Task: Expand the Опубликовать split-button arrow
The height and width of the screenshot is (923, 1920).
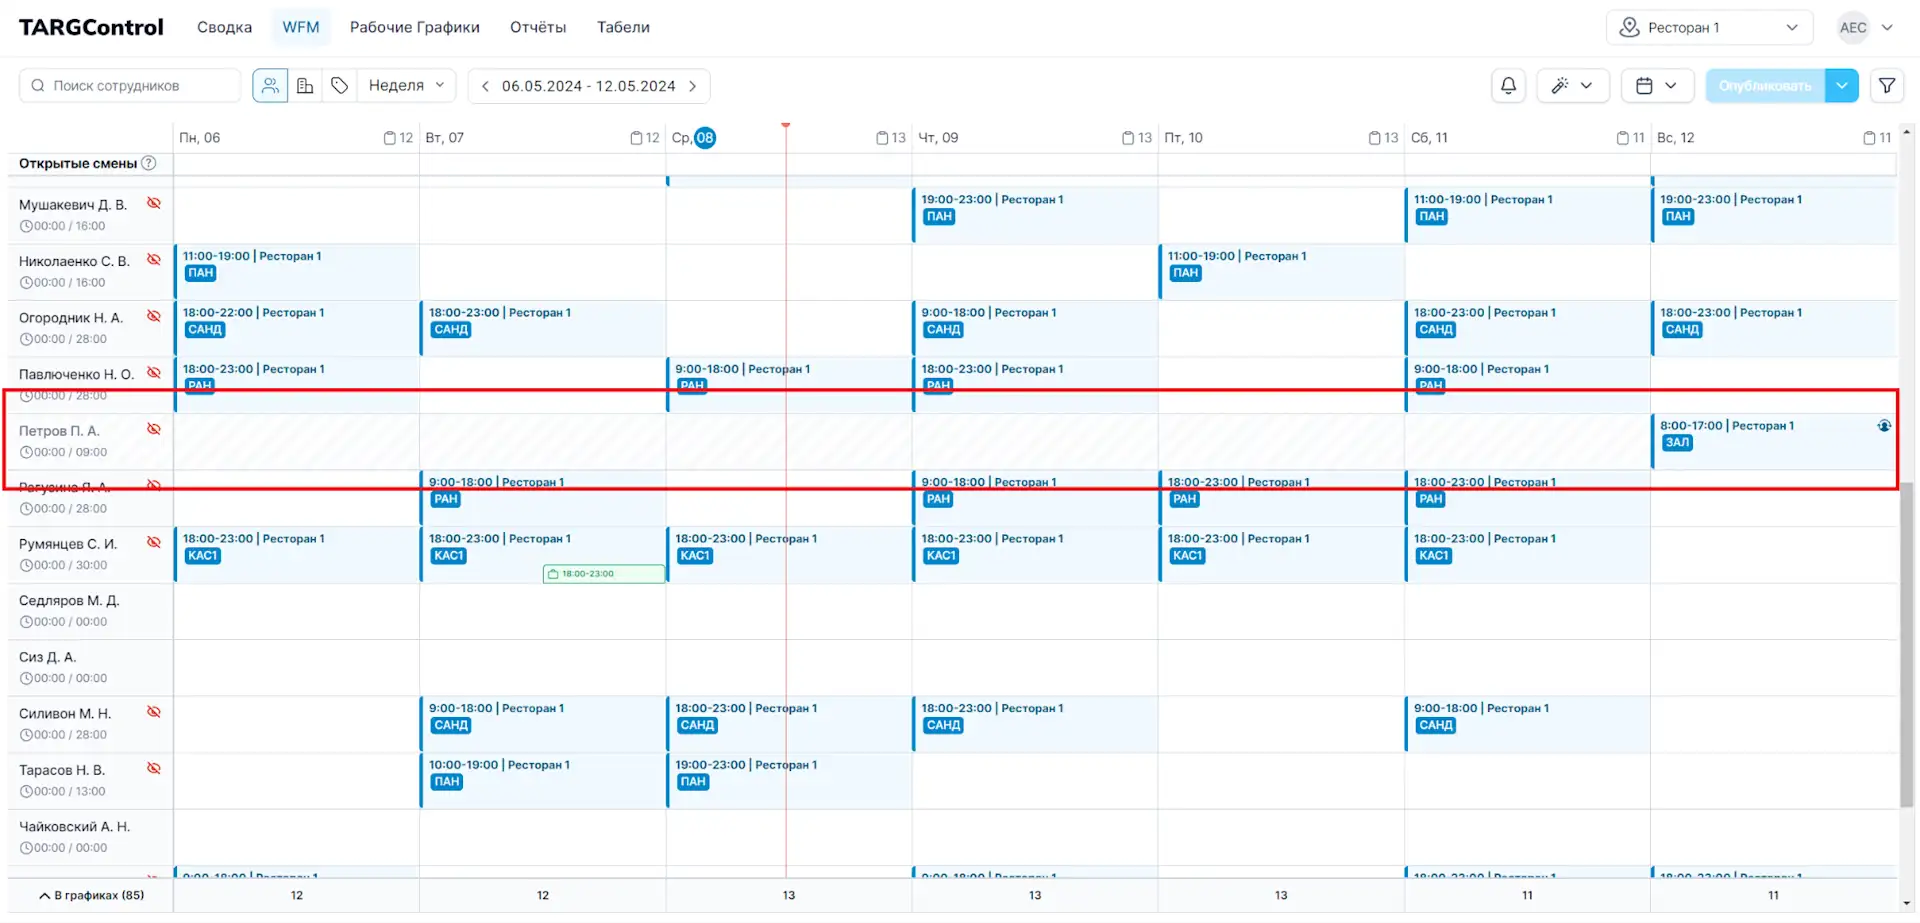Action: point(1841,86)
